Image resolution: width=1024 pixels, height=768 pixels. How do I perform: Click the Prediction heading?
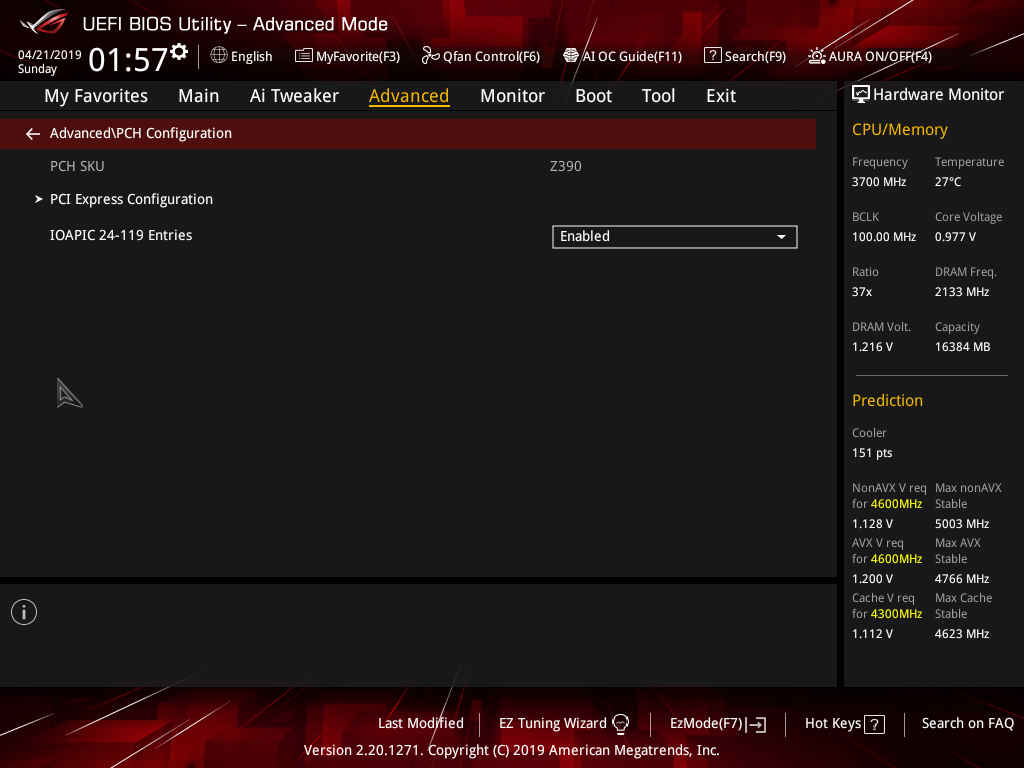point(887,400)
